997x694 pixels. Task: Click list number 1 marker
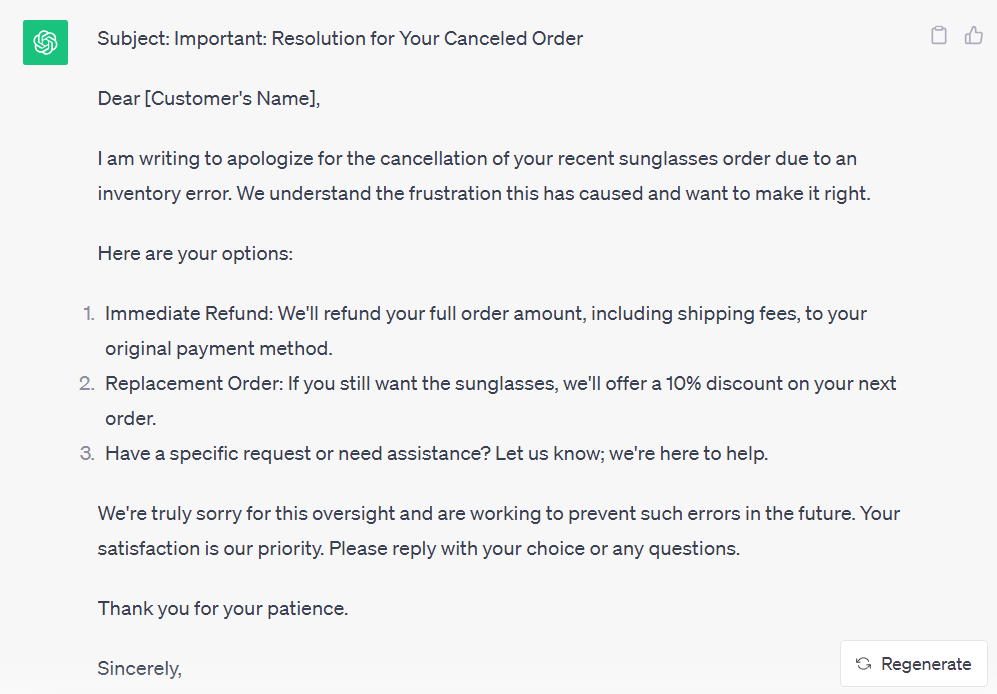(87, 314)
